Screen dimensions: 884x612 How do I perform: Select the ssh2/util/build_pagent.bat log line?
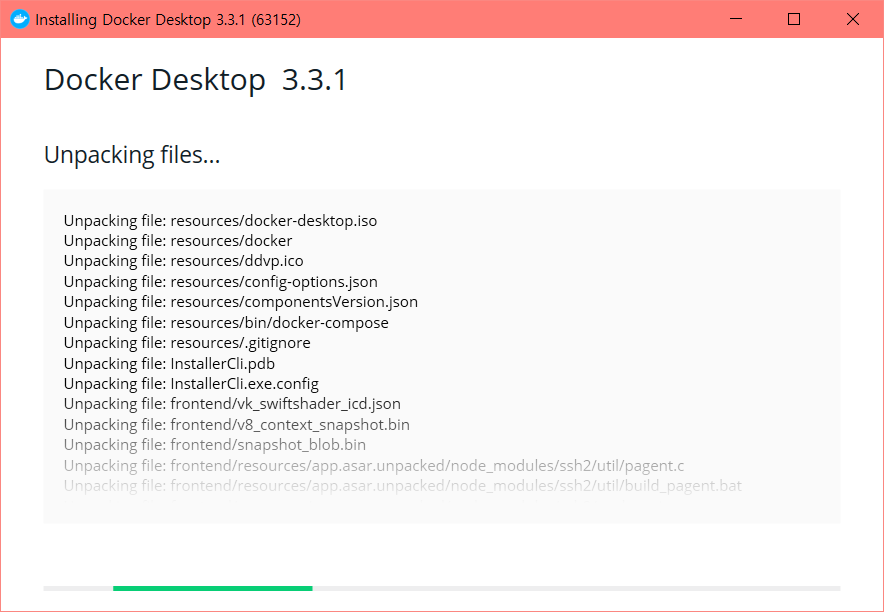[x=403, y=485]
